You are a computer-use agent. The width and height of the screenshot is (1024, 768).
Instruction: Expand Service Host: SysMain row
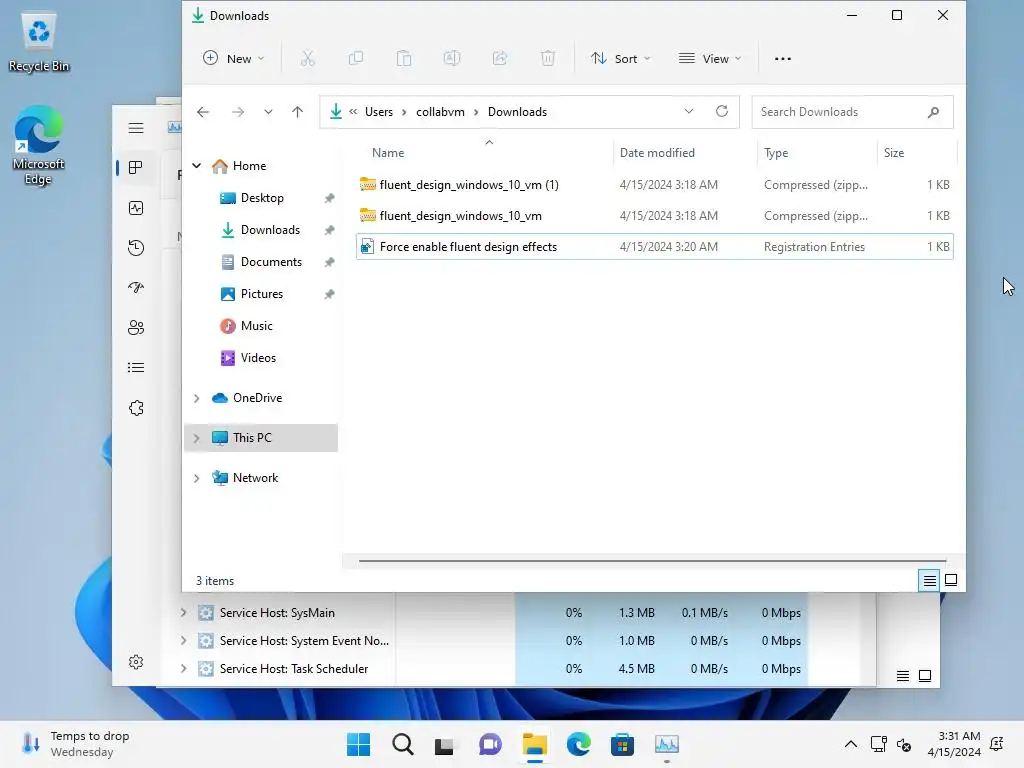pyautogui.click(x=184, y=613)
